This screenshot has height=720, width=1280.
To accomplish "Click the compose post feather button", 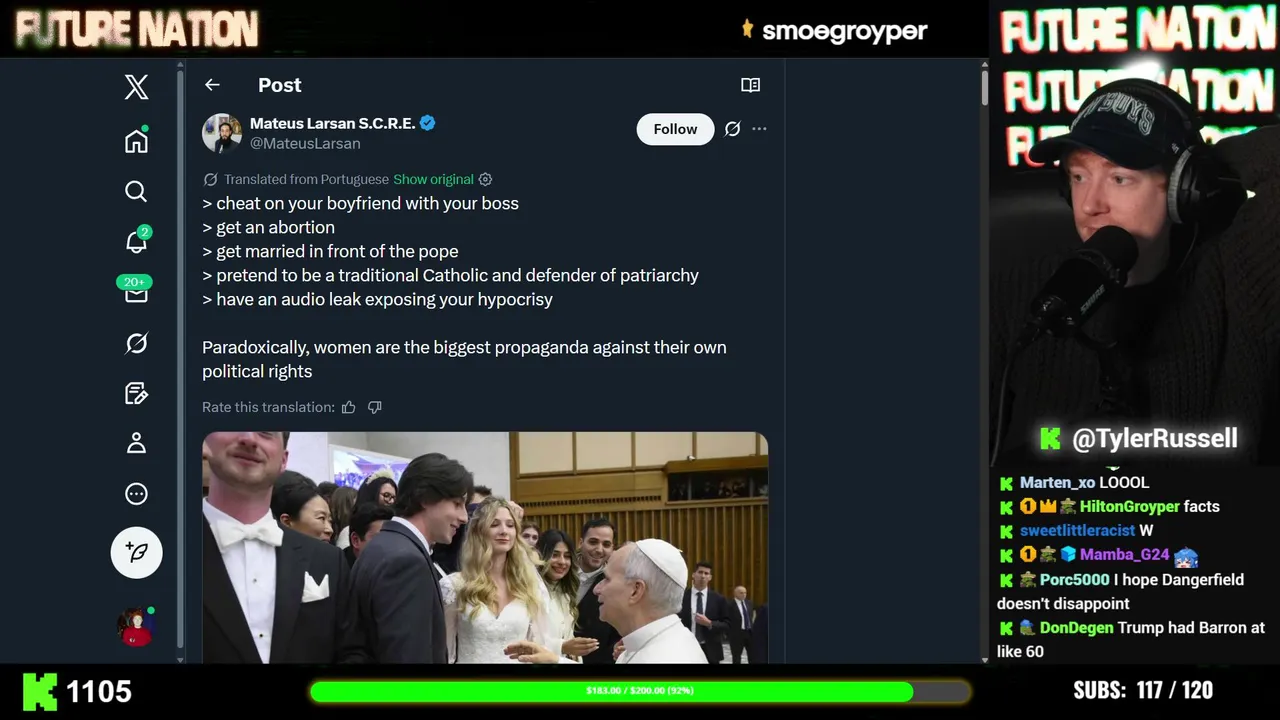I will click(x=137, y=552).
